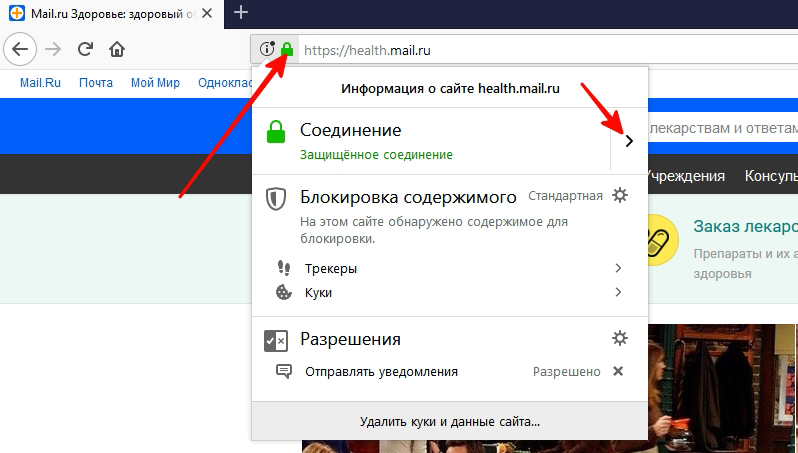Expand the Трекеры row
Viewport: 798px width, 453px height.
coord(450,268)
